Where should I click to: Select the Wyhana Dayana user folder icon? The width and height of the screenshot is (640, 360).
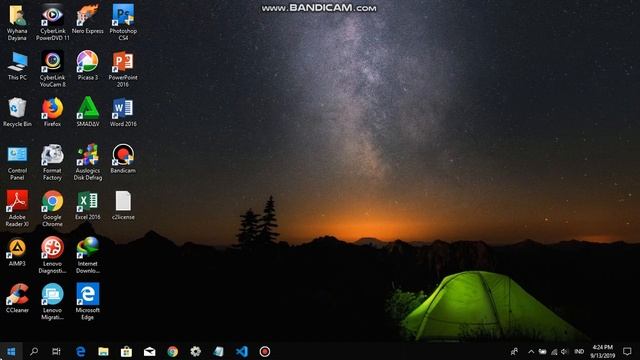[17, 22]
